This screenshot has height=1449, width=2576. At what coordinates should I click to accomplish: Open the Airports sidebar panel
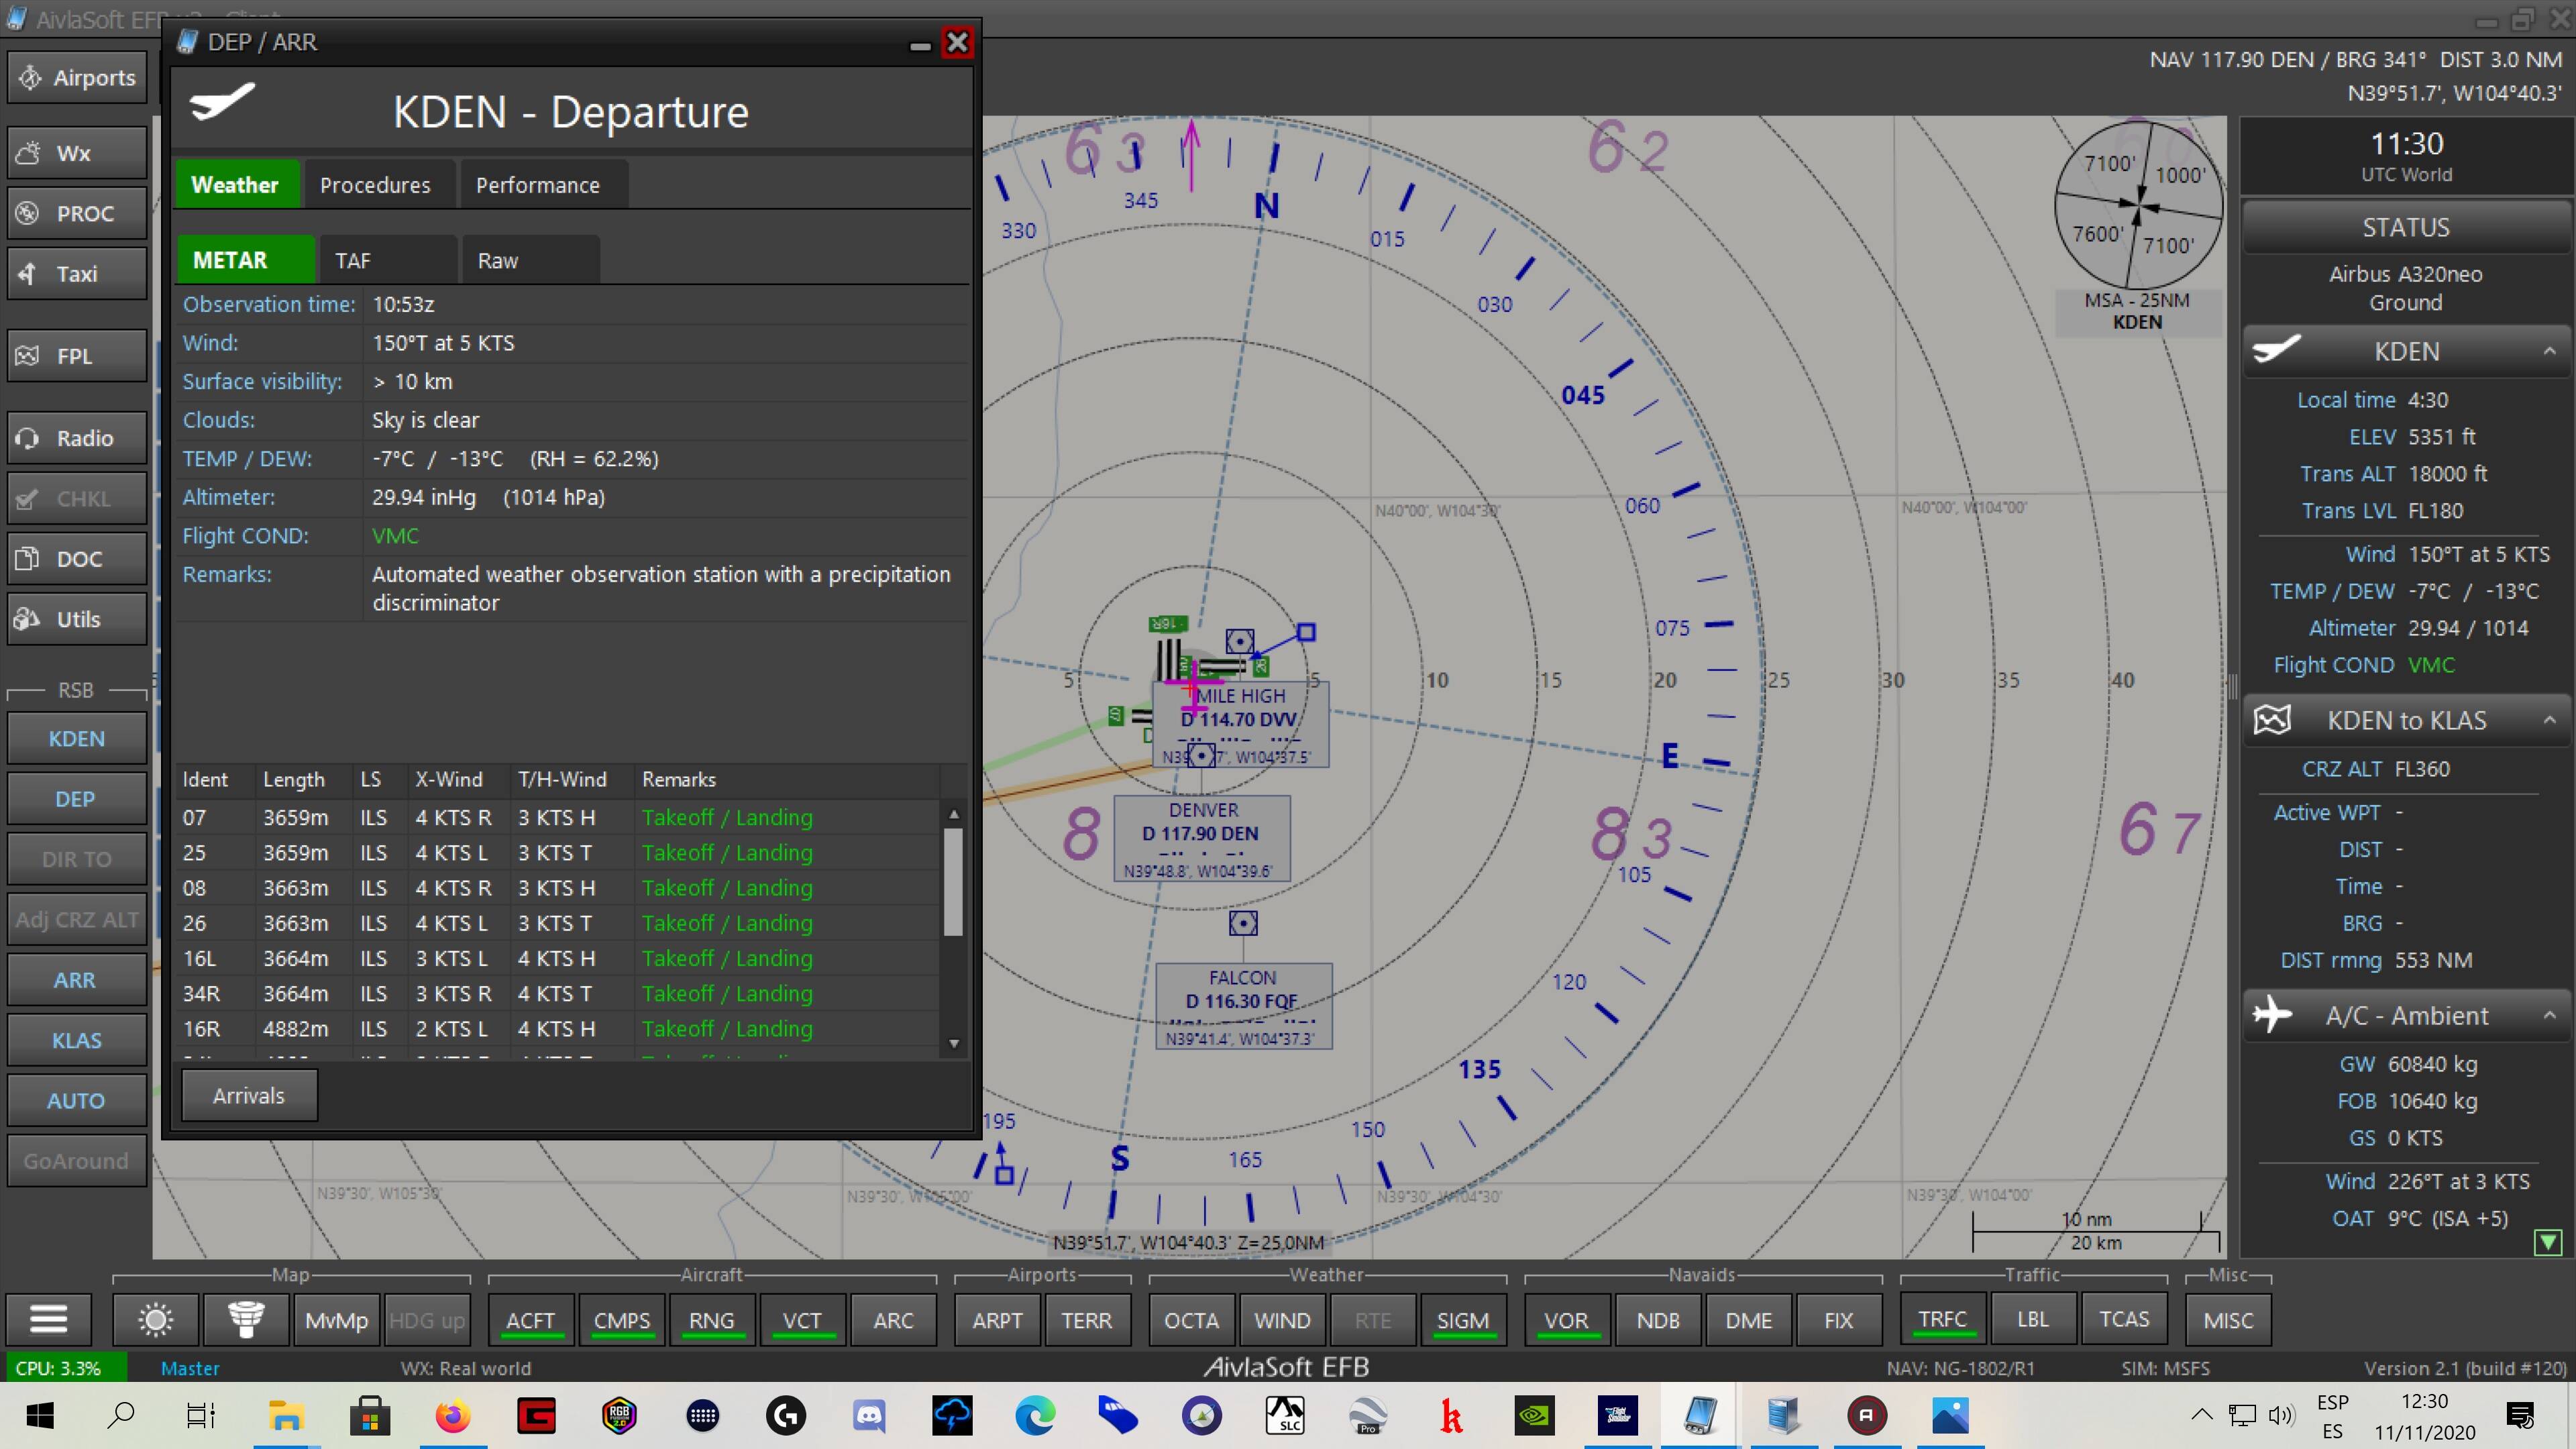(77, 78)
